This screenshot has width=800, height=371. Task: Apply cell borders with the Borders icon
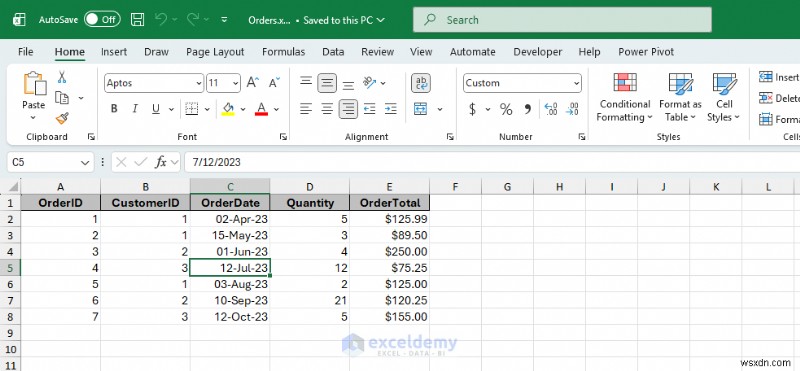[x=191, y=109]
